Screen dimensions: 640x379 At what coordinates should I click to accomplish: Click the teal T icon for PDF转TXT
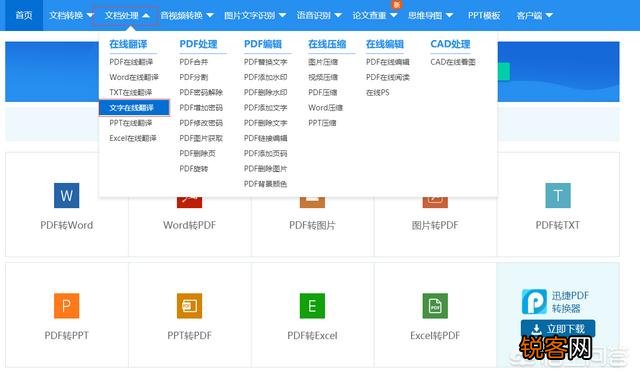558,195
